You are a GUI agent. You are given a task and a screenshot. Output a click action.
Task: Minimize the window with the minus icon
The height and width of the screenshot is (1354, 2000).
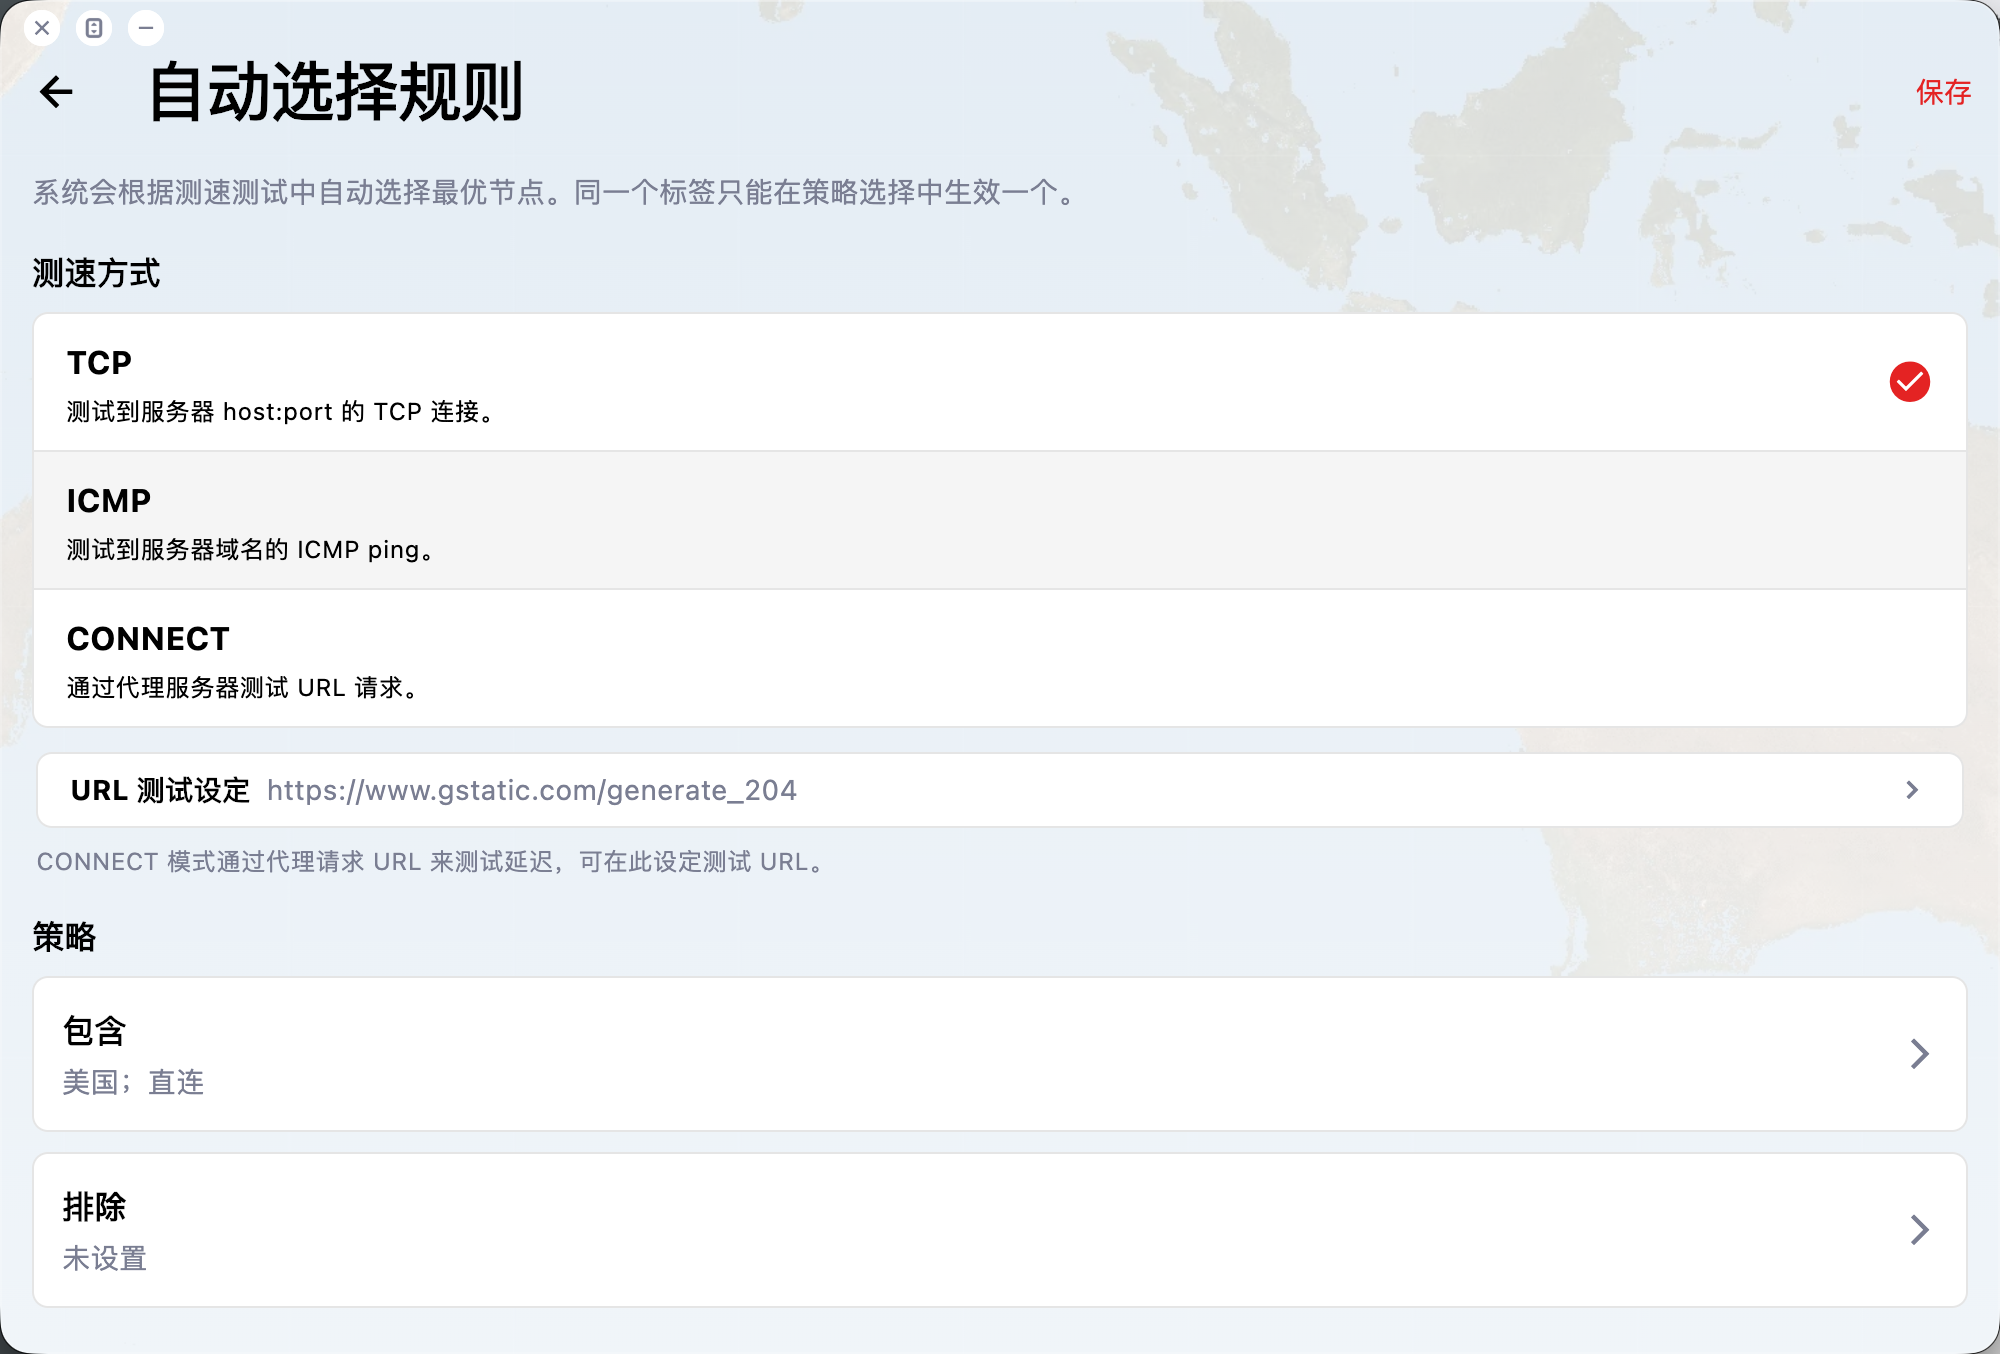146,28
